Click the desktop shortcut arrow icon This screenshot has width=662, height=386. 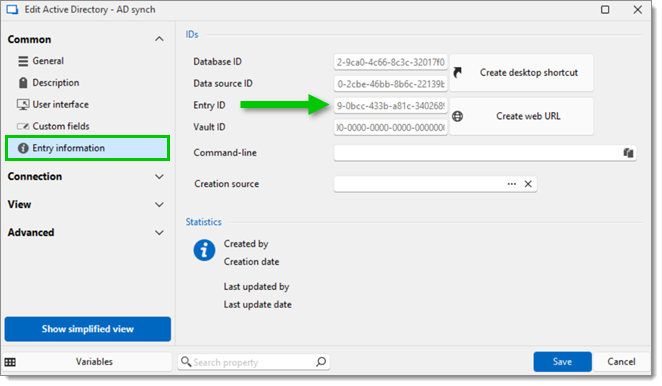[458, 73]
